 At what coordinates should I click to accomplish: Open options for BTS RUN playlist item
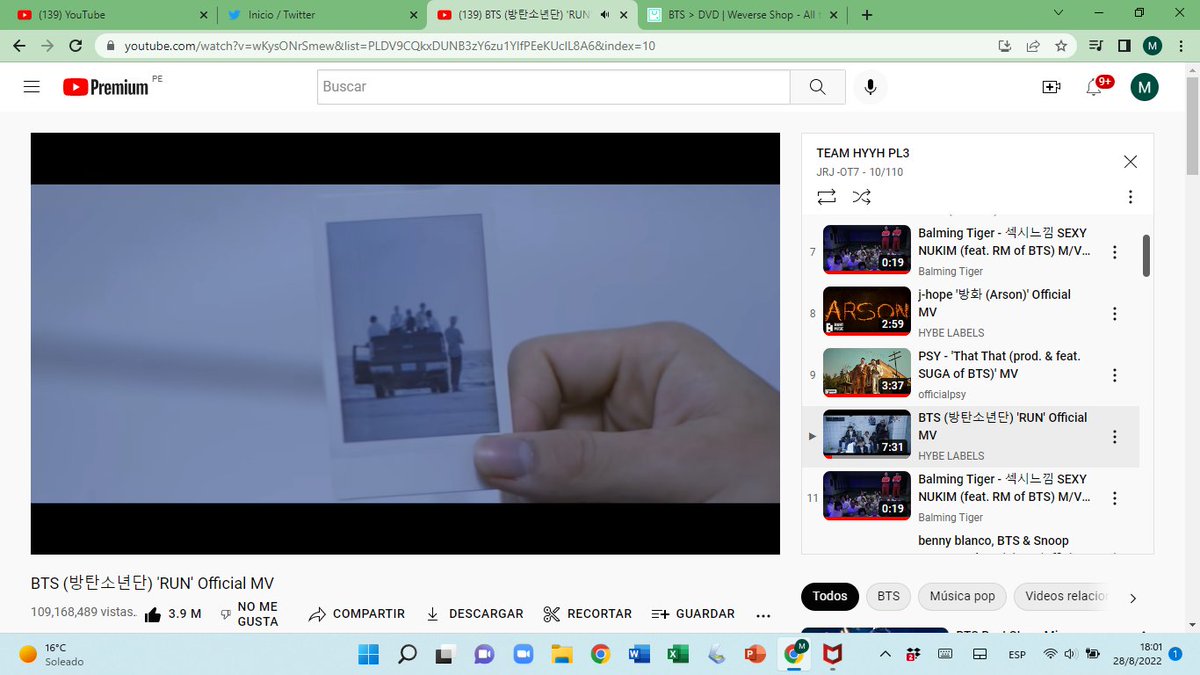(x=1114, y=437)
